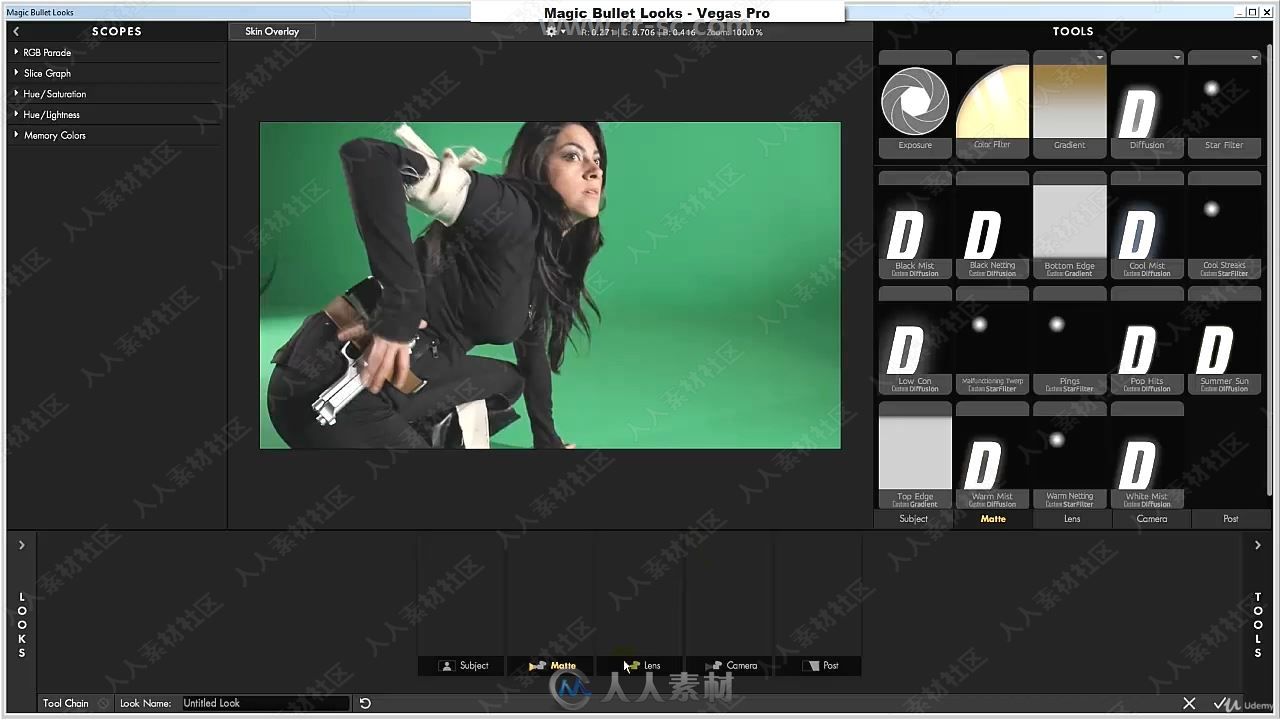1280x720 pixels.
Task: Open the Diffusion tool dropdown arrow
Action: point(1177,58)
